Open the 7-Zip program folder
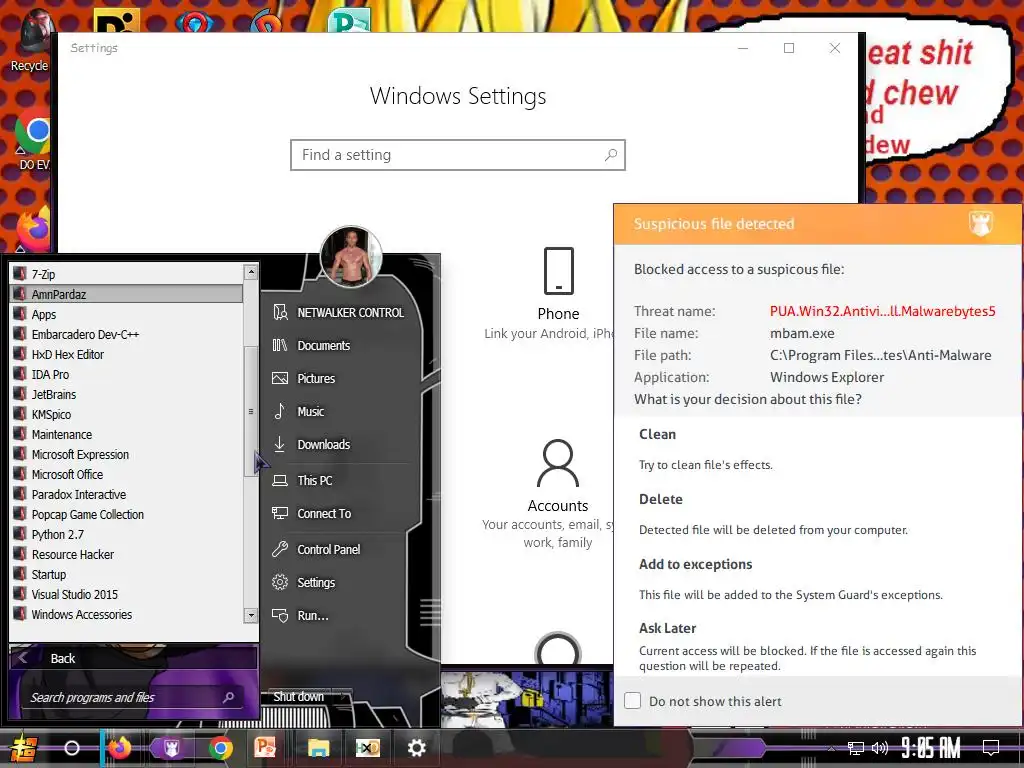The image size is (1024, 768). 126,274
